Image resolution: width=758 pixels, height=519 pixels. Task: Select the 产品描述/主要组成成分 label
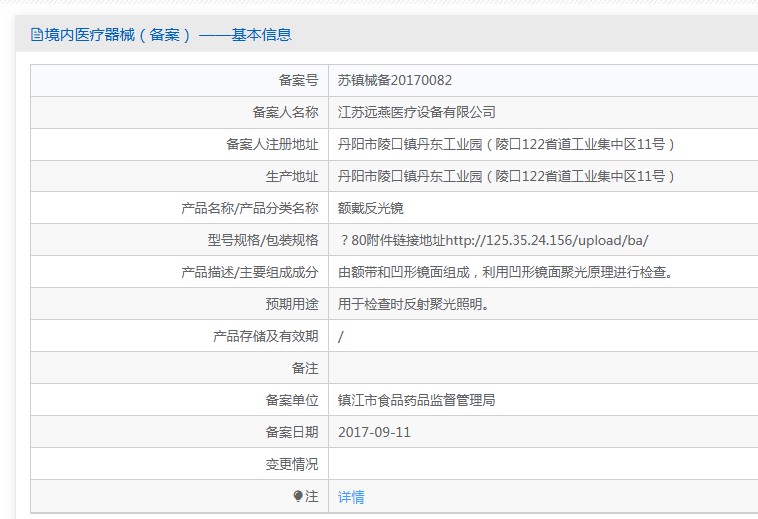(249, 272)
